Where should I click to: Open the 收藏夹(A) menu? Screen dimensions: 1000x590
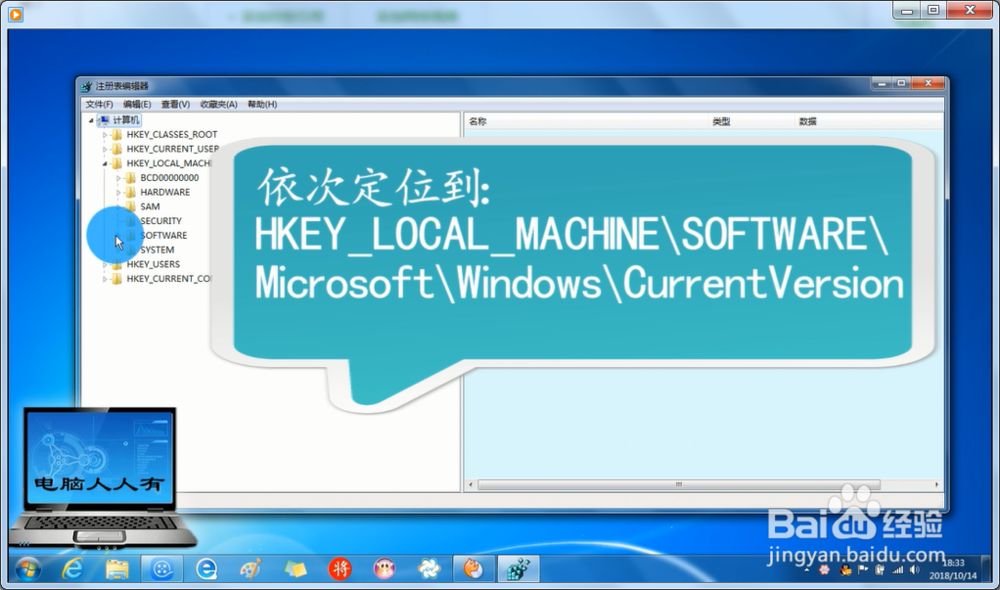(x=219, y=104)
